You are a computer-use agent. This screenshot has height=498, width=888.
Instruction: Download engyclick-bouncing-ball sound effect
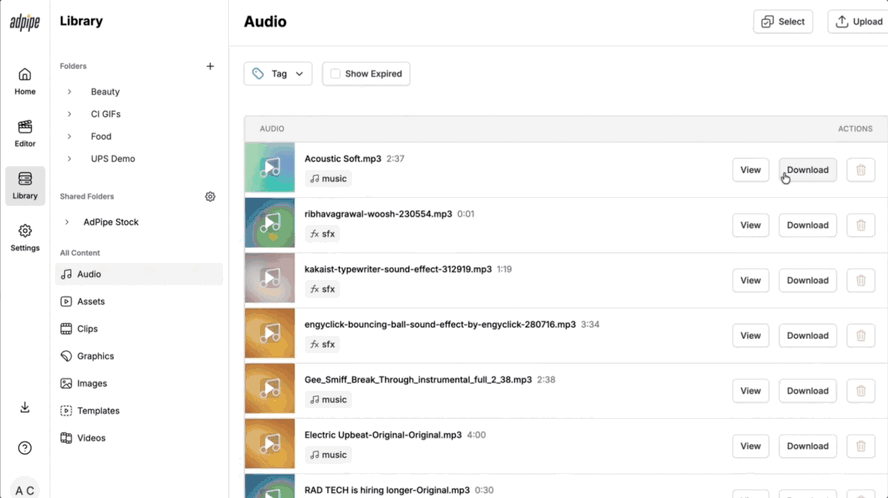coord(808,335)
